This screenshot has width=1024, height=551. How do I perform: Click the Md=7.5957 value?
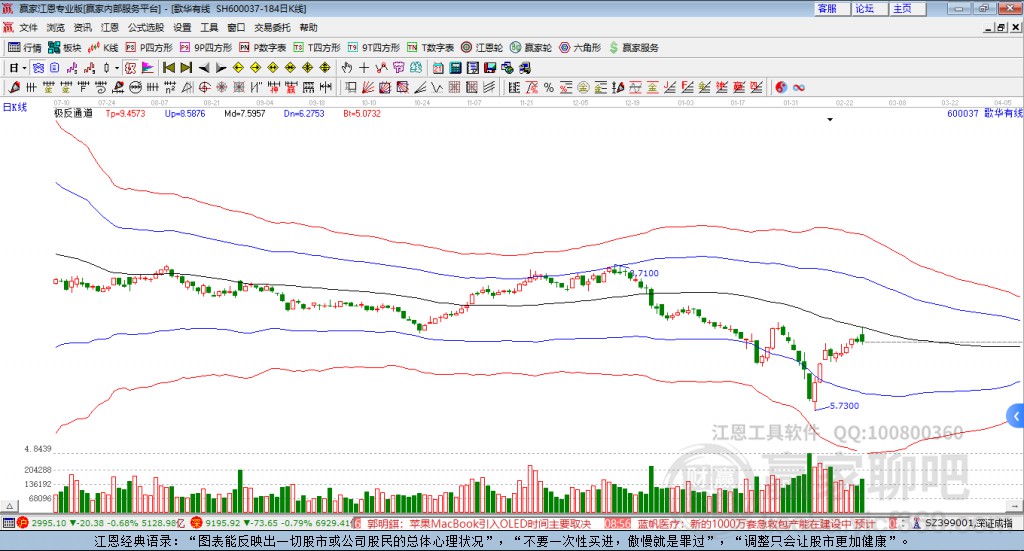point(244,113)
